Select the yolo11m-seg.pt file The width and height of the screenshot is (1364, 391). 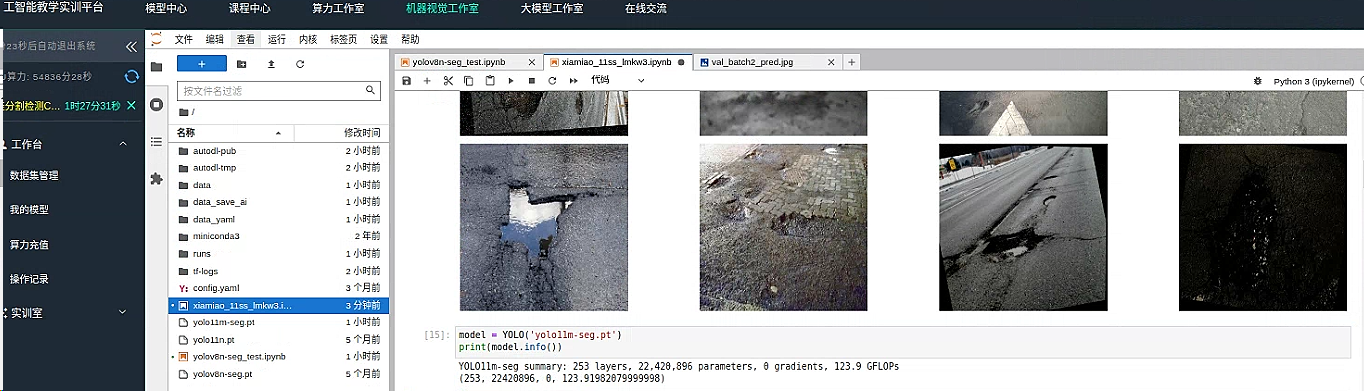pyautogui.click(x=279, y=322)
